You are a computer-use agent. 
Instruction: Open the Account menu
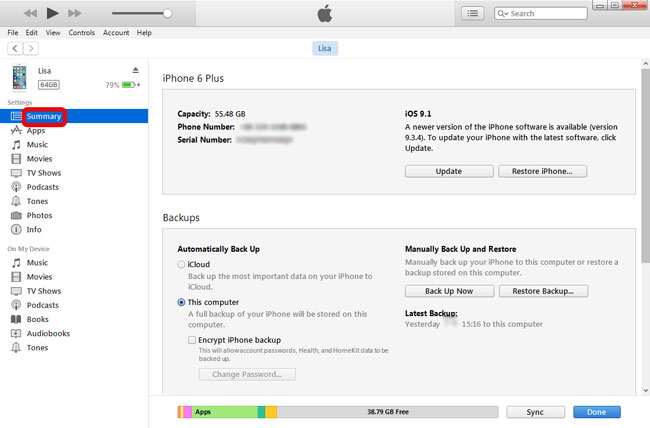[116, 32]
